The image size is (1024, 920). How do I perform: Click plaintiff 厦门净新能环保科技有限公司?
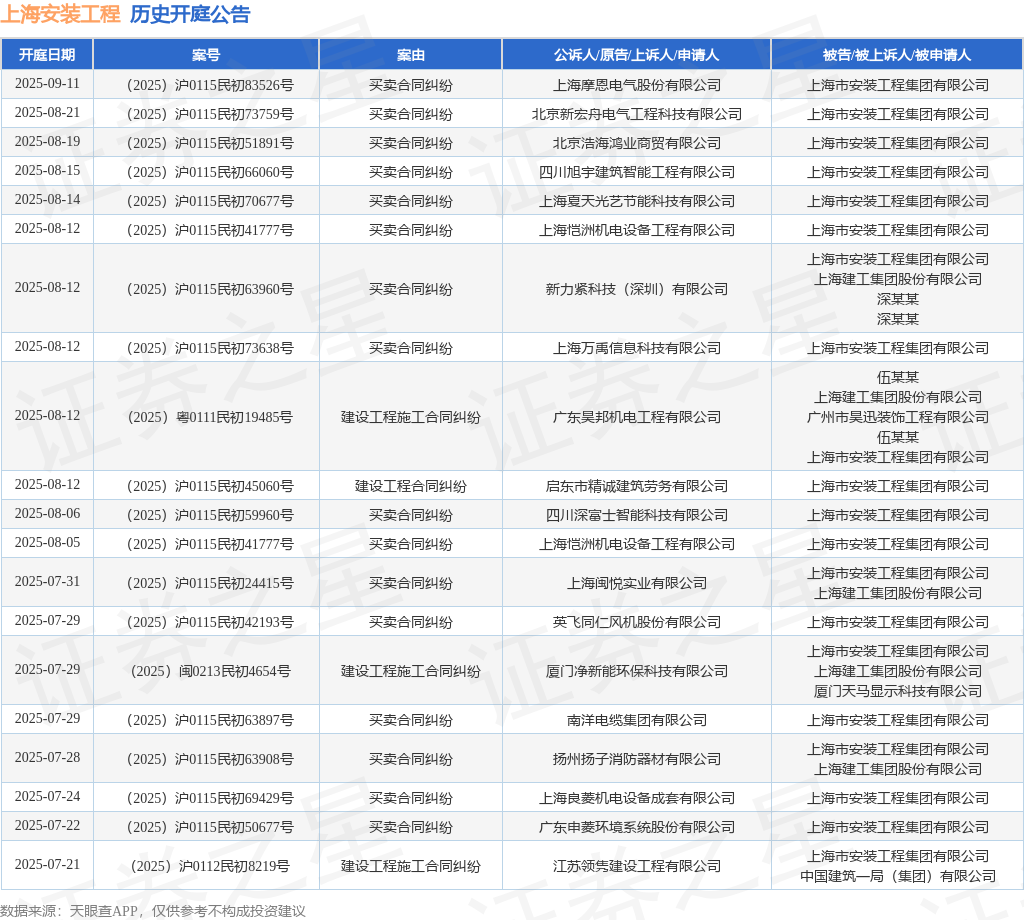(637, 671)
